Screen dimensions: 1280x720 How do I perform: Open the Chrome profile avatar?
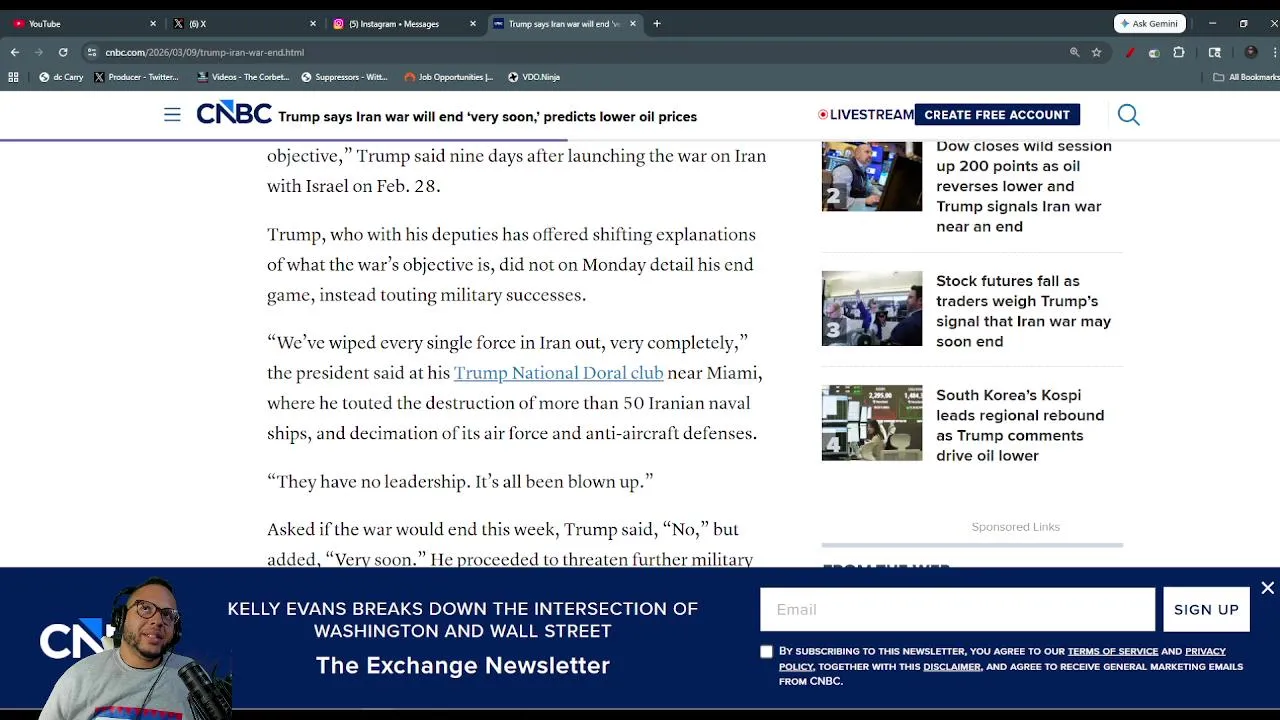[1251, 52]
